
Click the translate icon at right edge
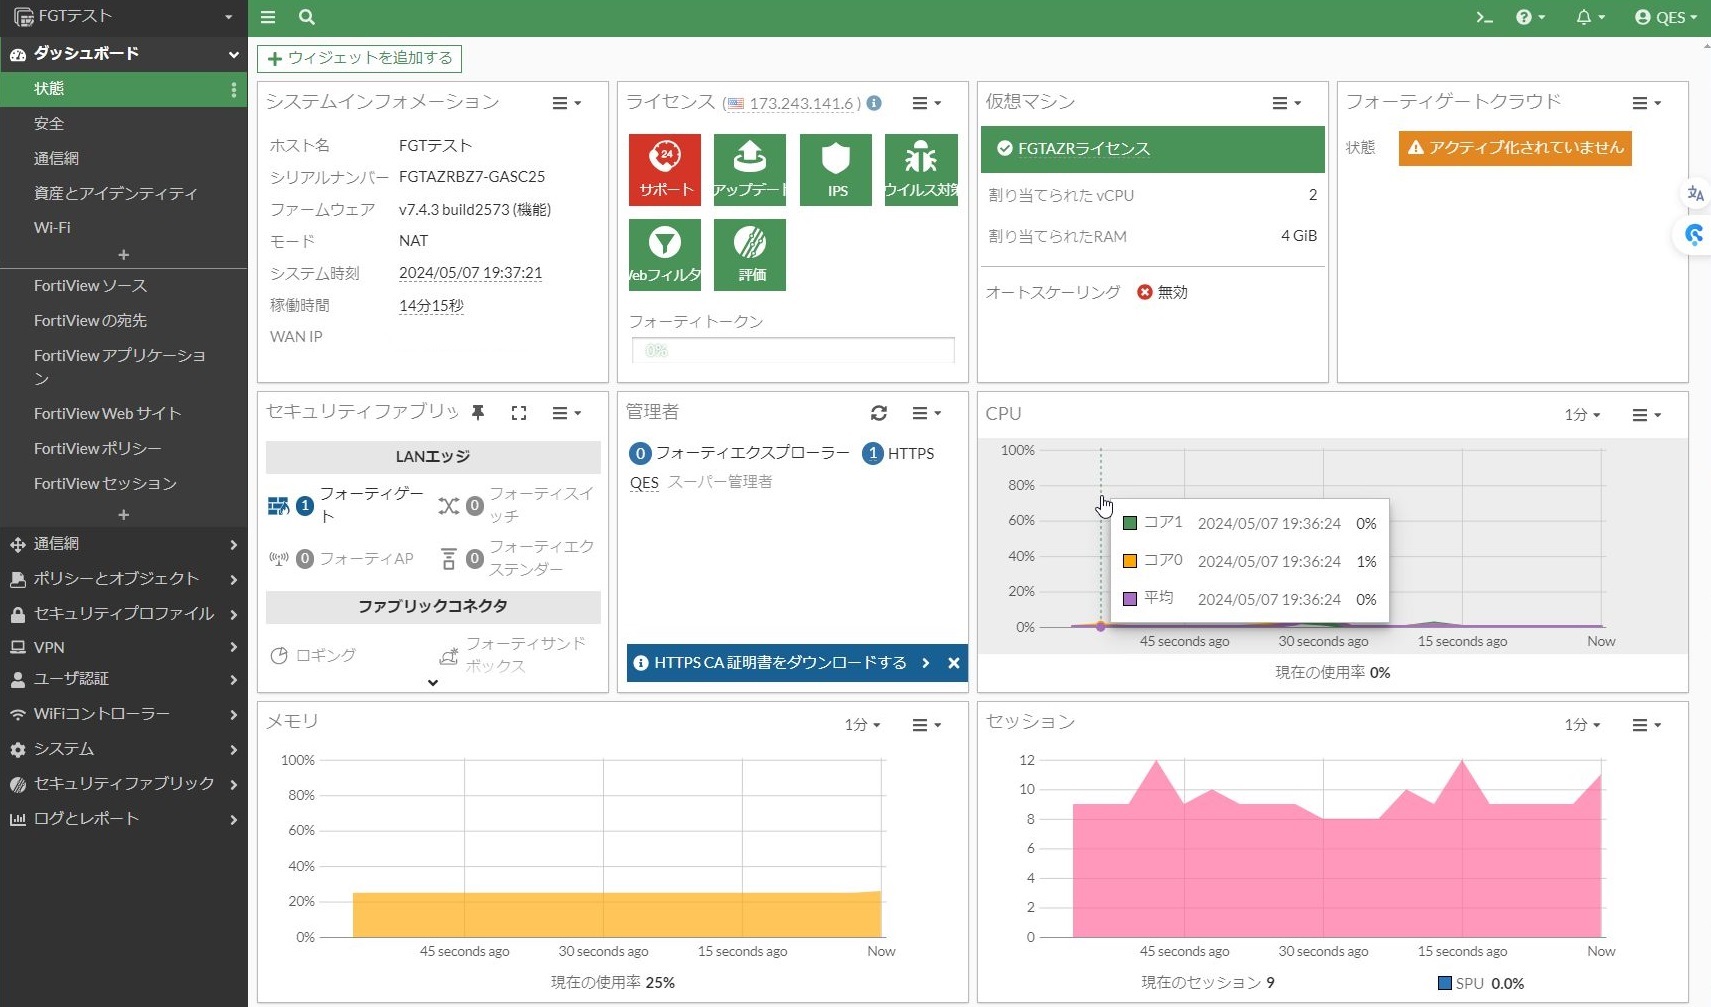(1695, 194)
